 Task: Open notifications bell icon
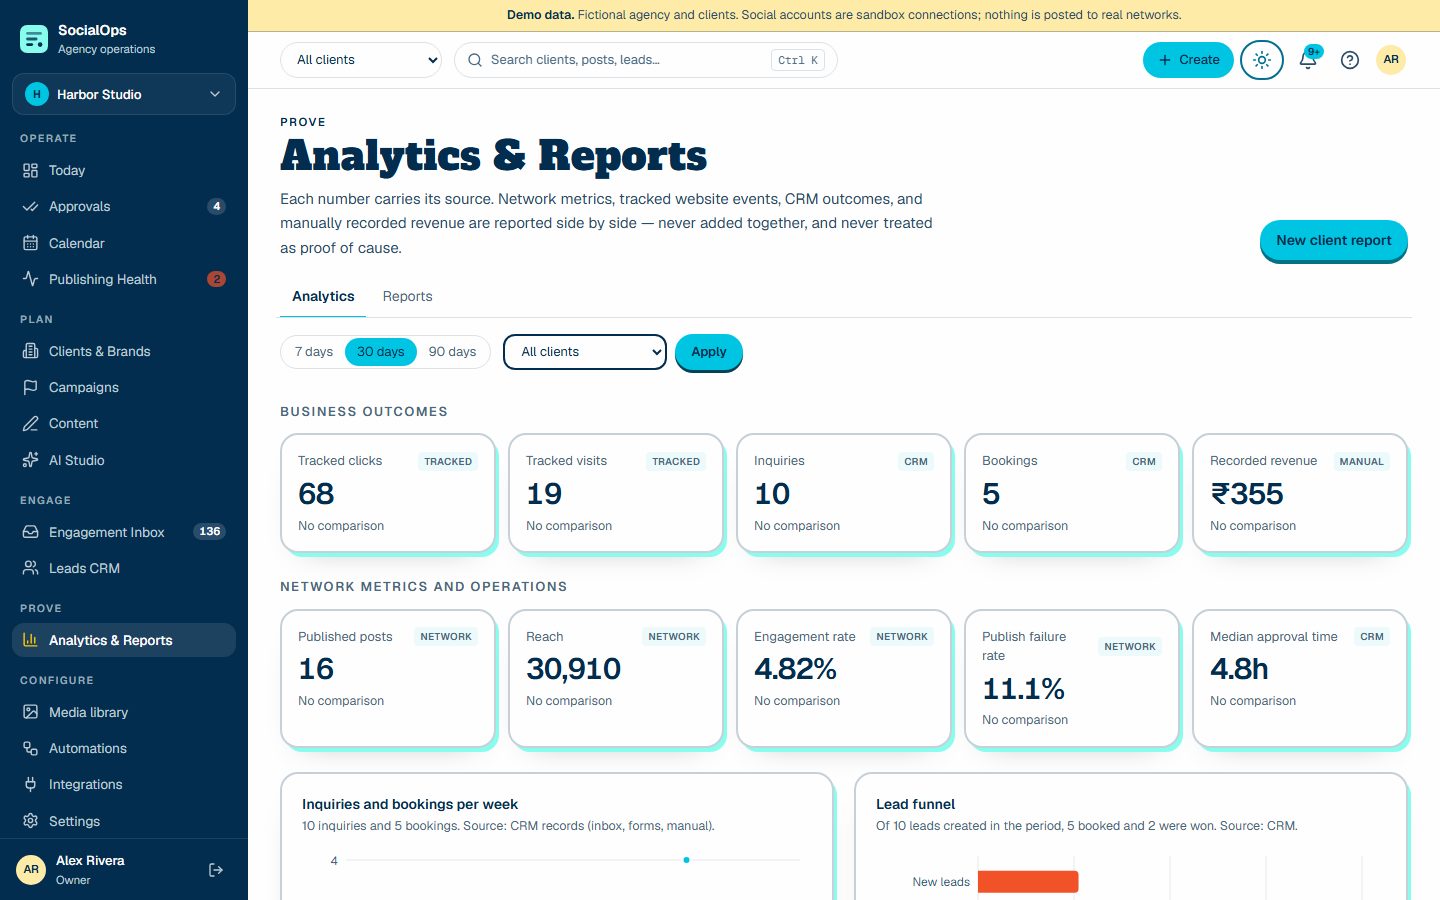pos(1308,59)
